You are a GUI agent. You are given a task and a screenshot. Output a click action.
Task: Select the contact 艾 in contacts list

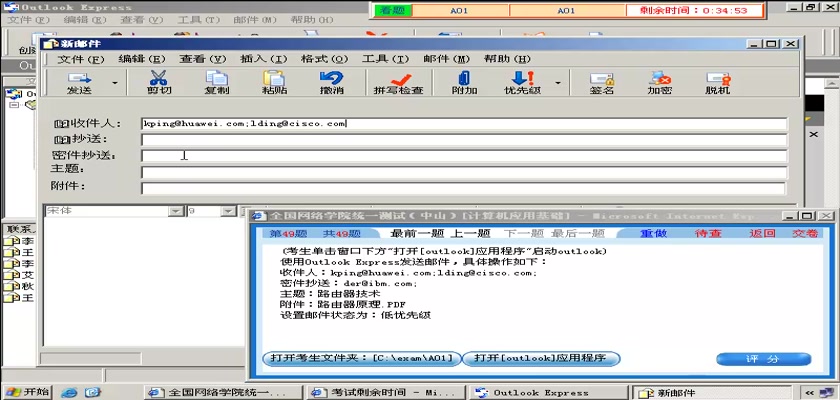coord(19,275)
